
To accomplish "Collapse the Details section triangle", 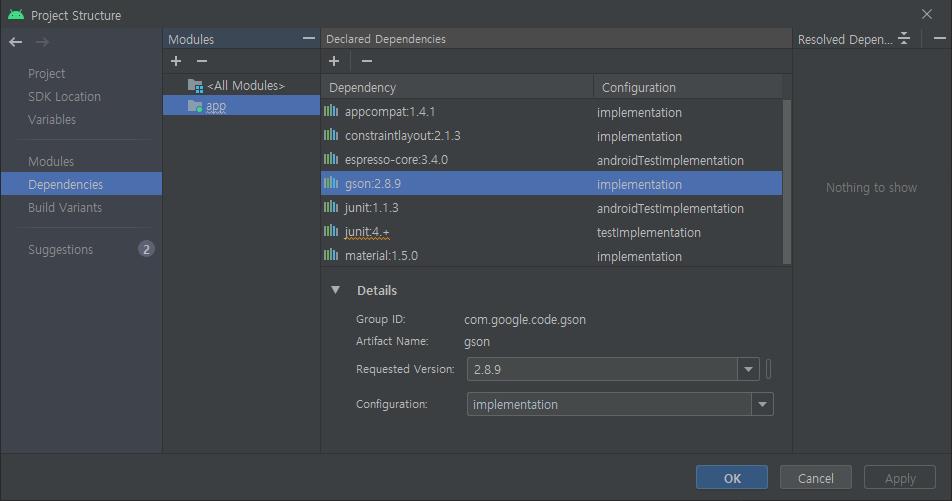I will tap(335, 290).
